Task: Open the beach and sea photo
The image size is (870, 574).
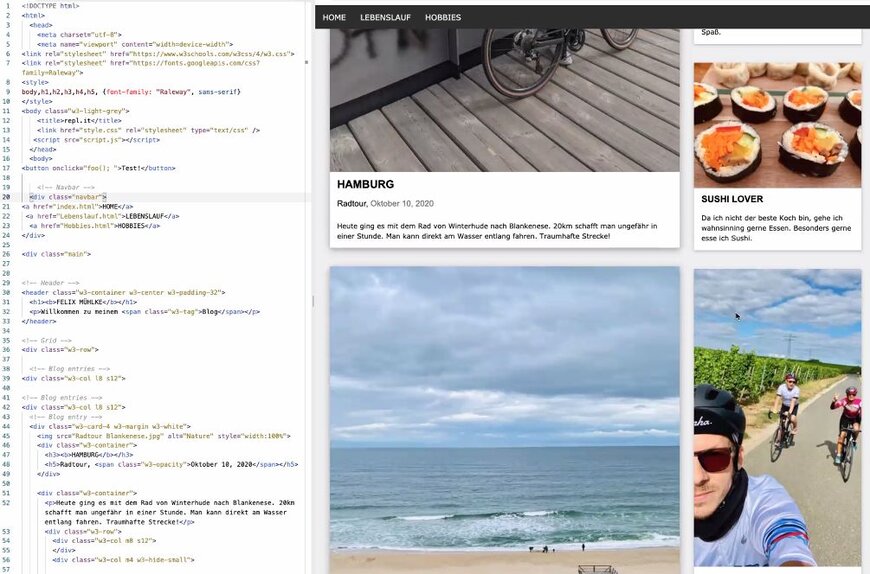Action: point(504,420)
